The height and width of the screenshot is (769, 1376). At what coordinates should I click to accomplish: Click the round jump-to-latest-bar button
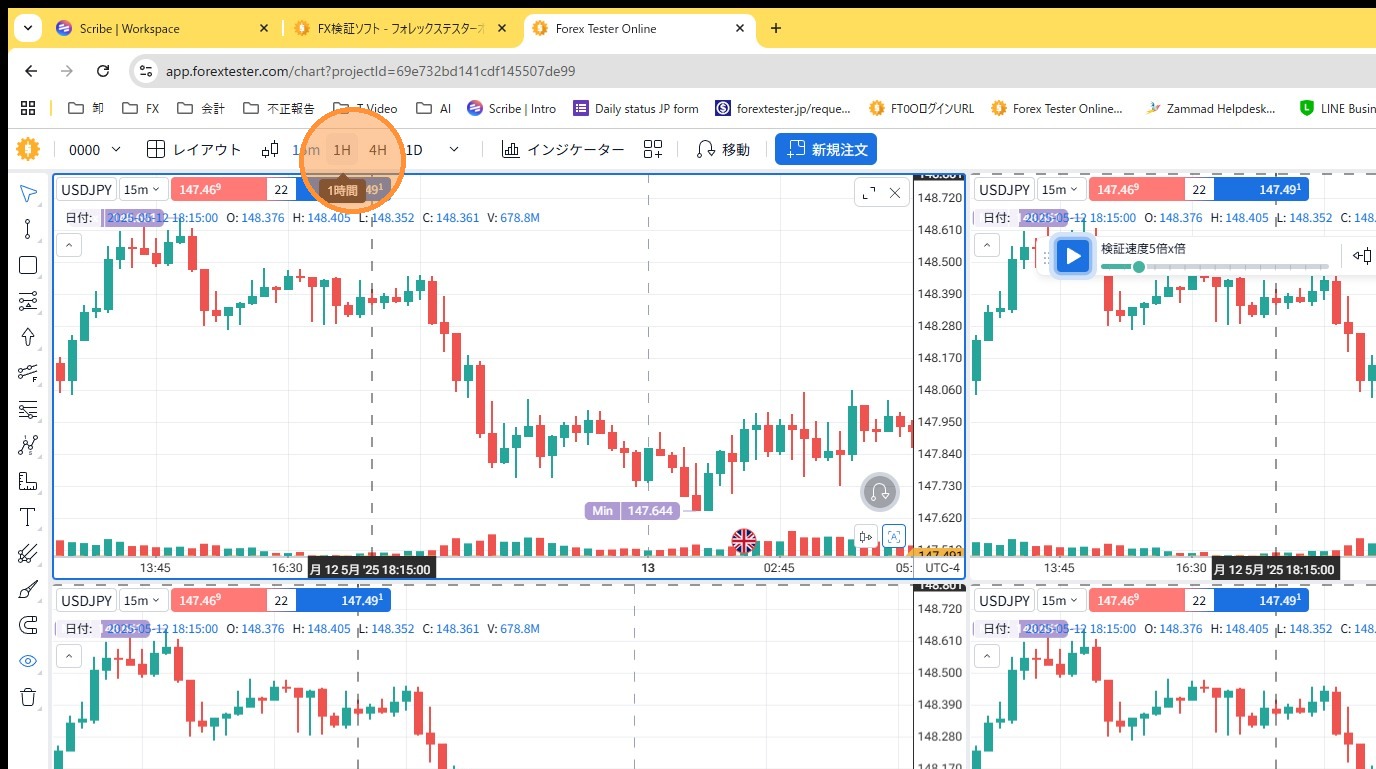pos(880,492)
